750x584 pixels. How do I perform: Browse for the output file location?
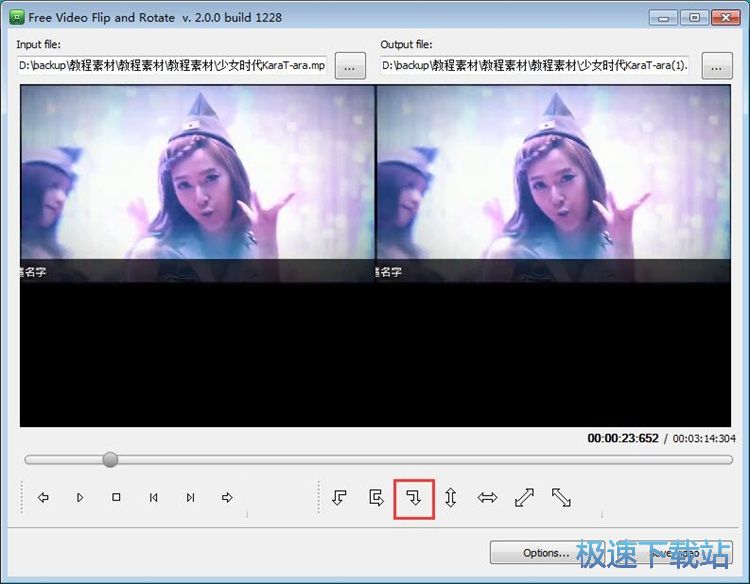[716, 66]
